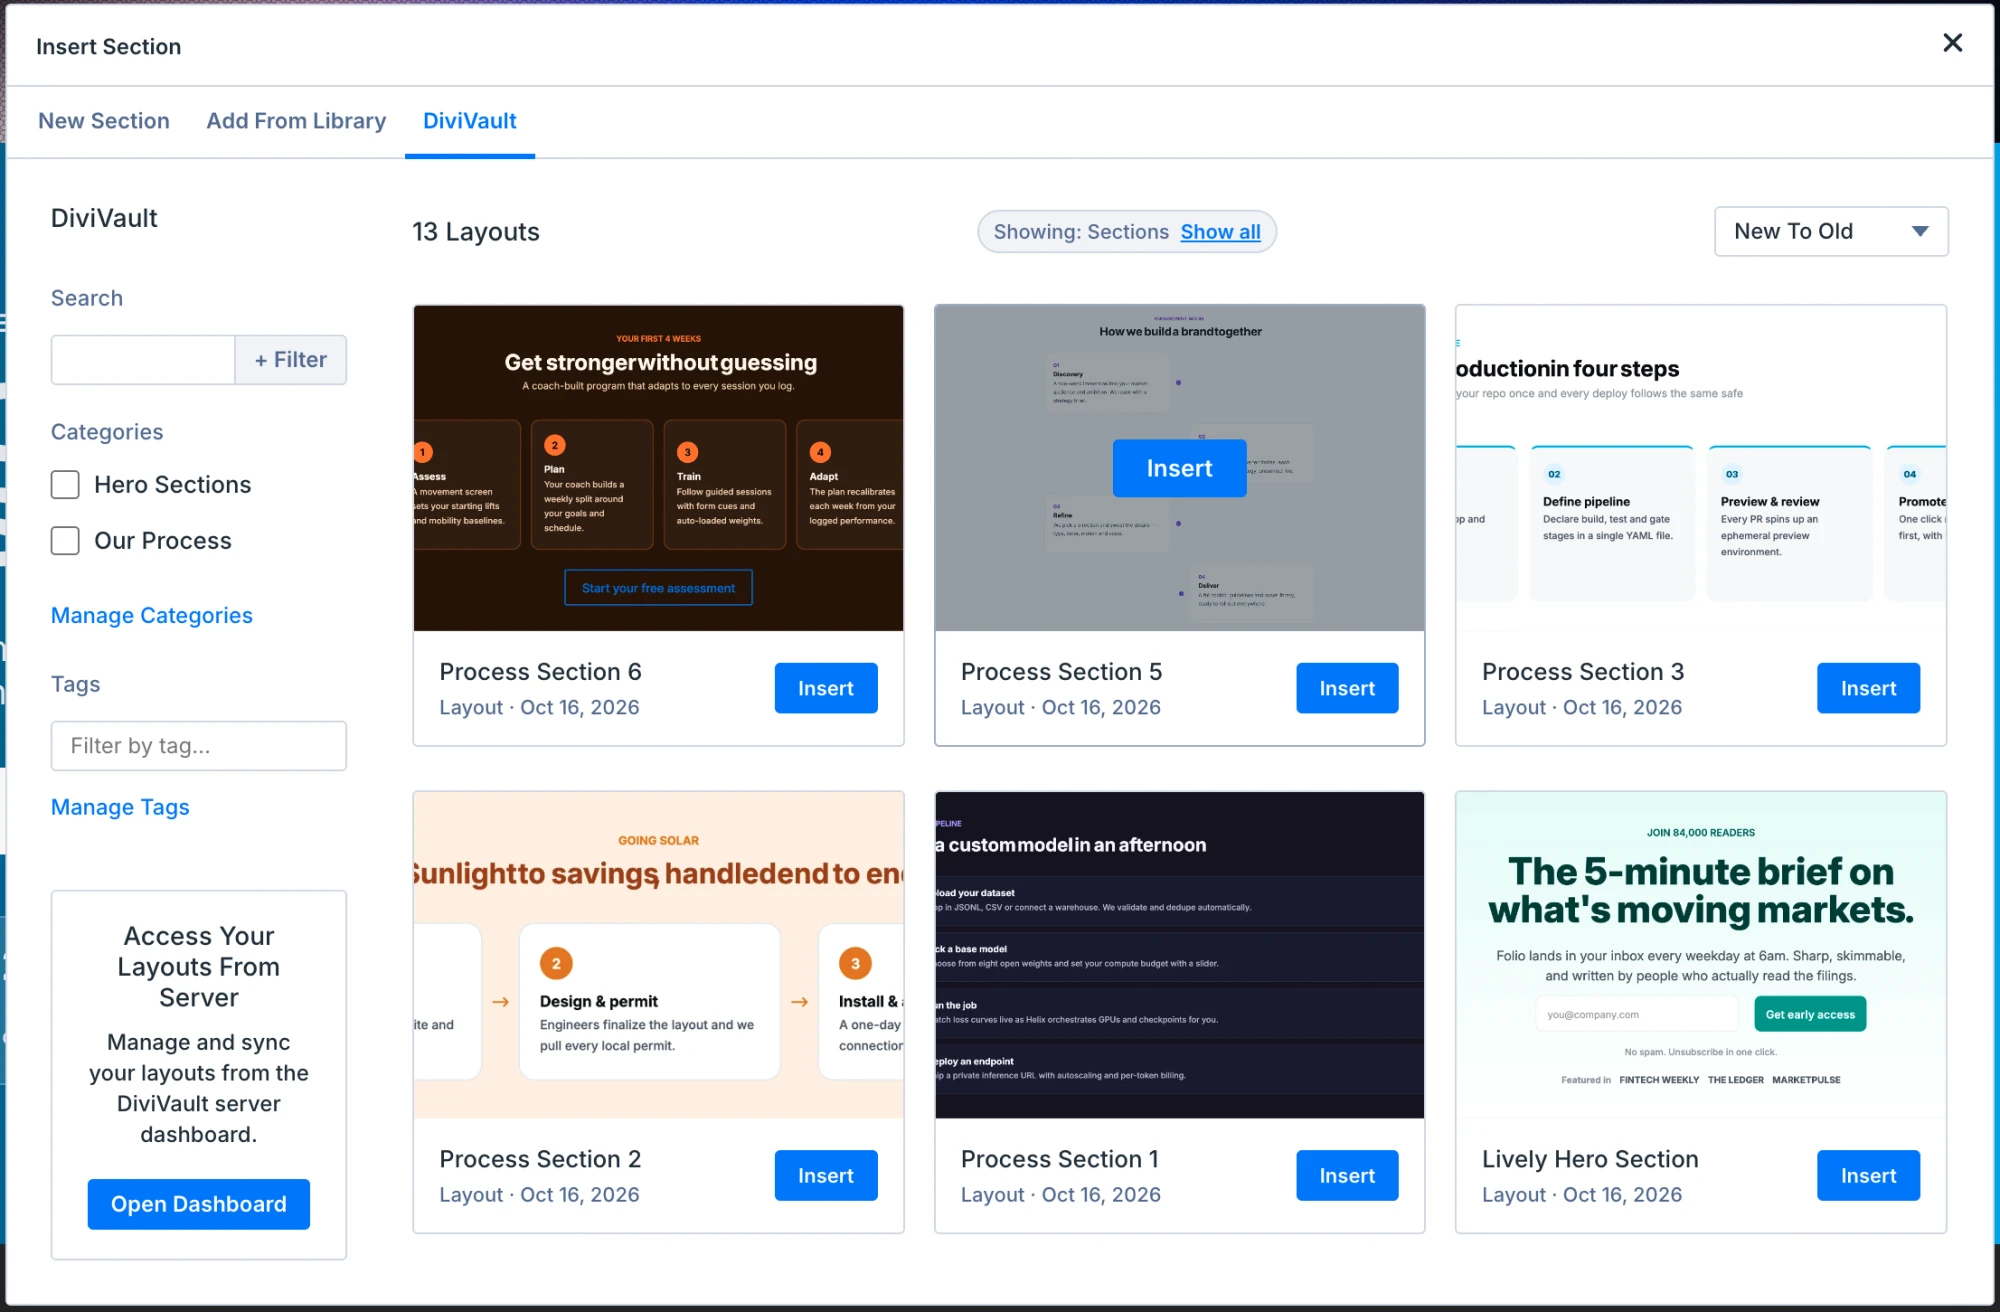Viewport: 2000px width, 1312px height.
Task: Close the Insert Section dialog
Action: (x=1952, y=43)
